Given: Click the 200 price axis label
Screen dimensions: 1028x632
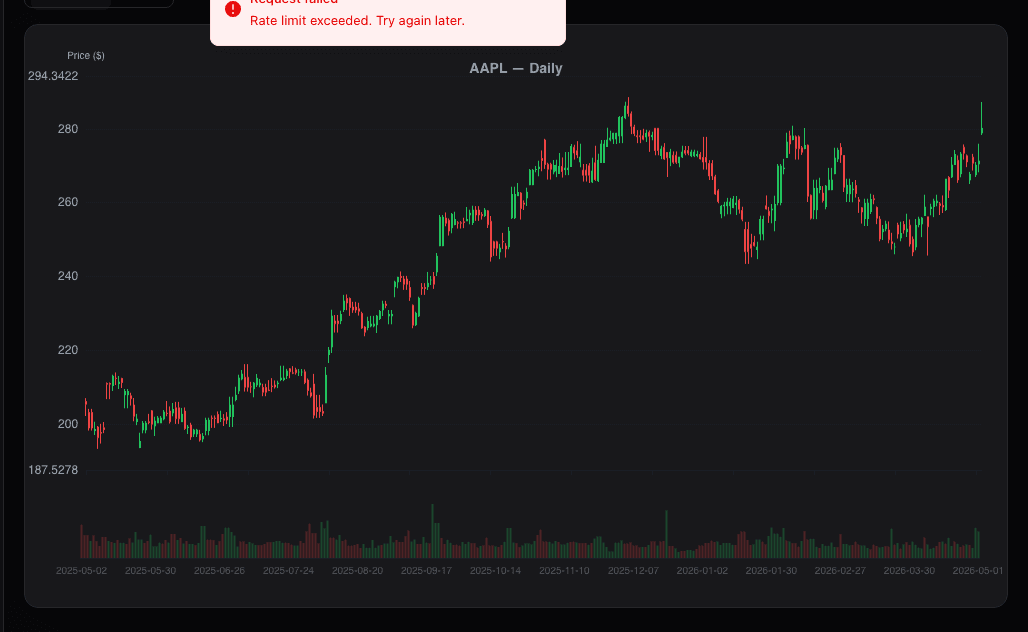Looking at the screenshot, I should (x=68, y=424).
